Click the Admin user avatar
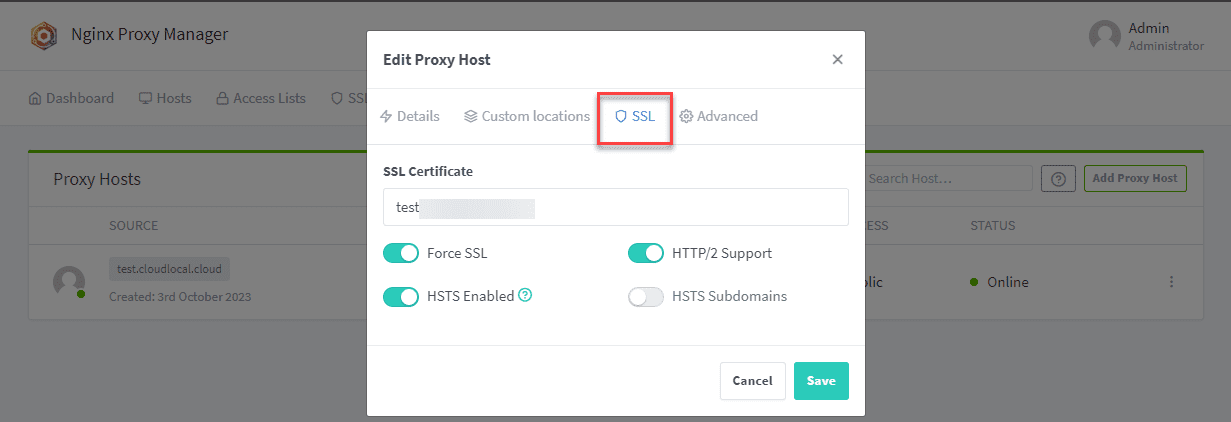 1104,36
